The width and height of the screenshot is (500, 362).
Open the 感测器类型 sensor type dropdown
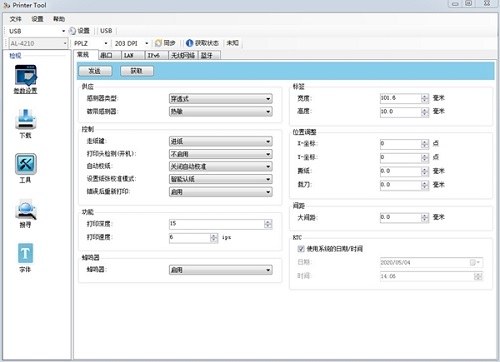pyautogui.click(x=221, y=99)
